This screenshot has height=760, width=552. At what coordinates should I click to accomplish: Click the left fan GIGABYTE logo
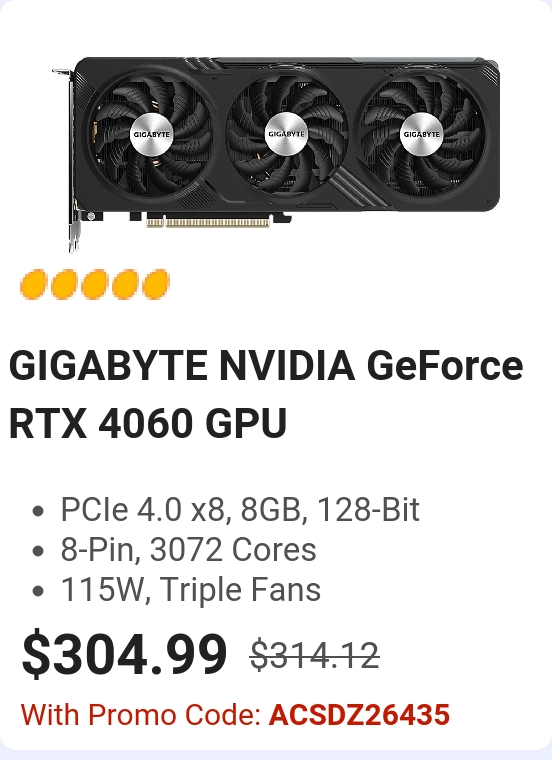(152, 134)
